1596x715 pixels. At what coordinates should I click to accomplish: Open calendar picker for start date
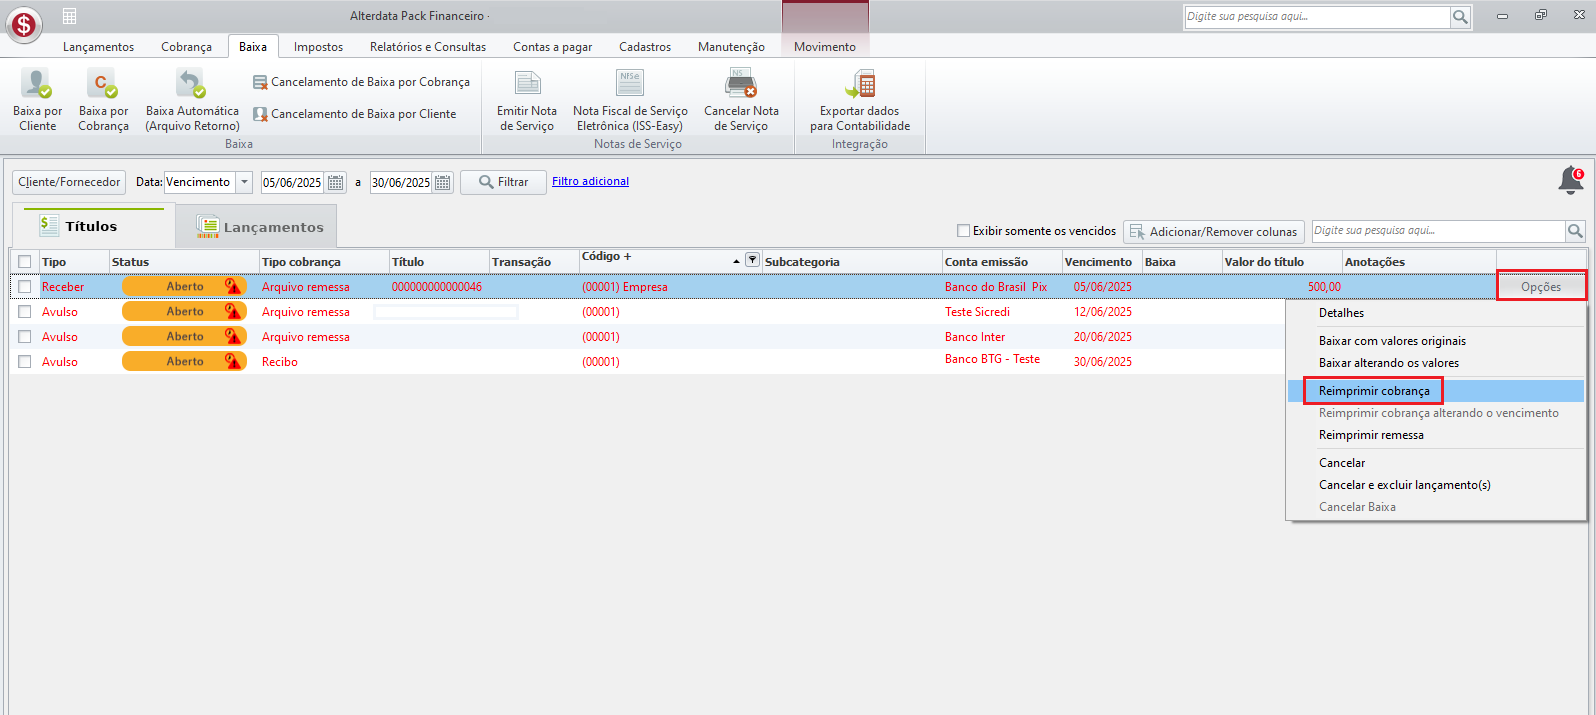[x=336, y=183]
